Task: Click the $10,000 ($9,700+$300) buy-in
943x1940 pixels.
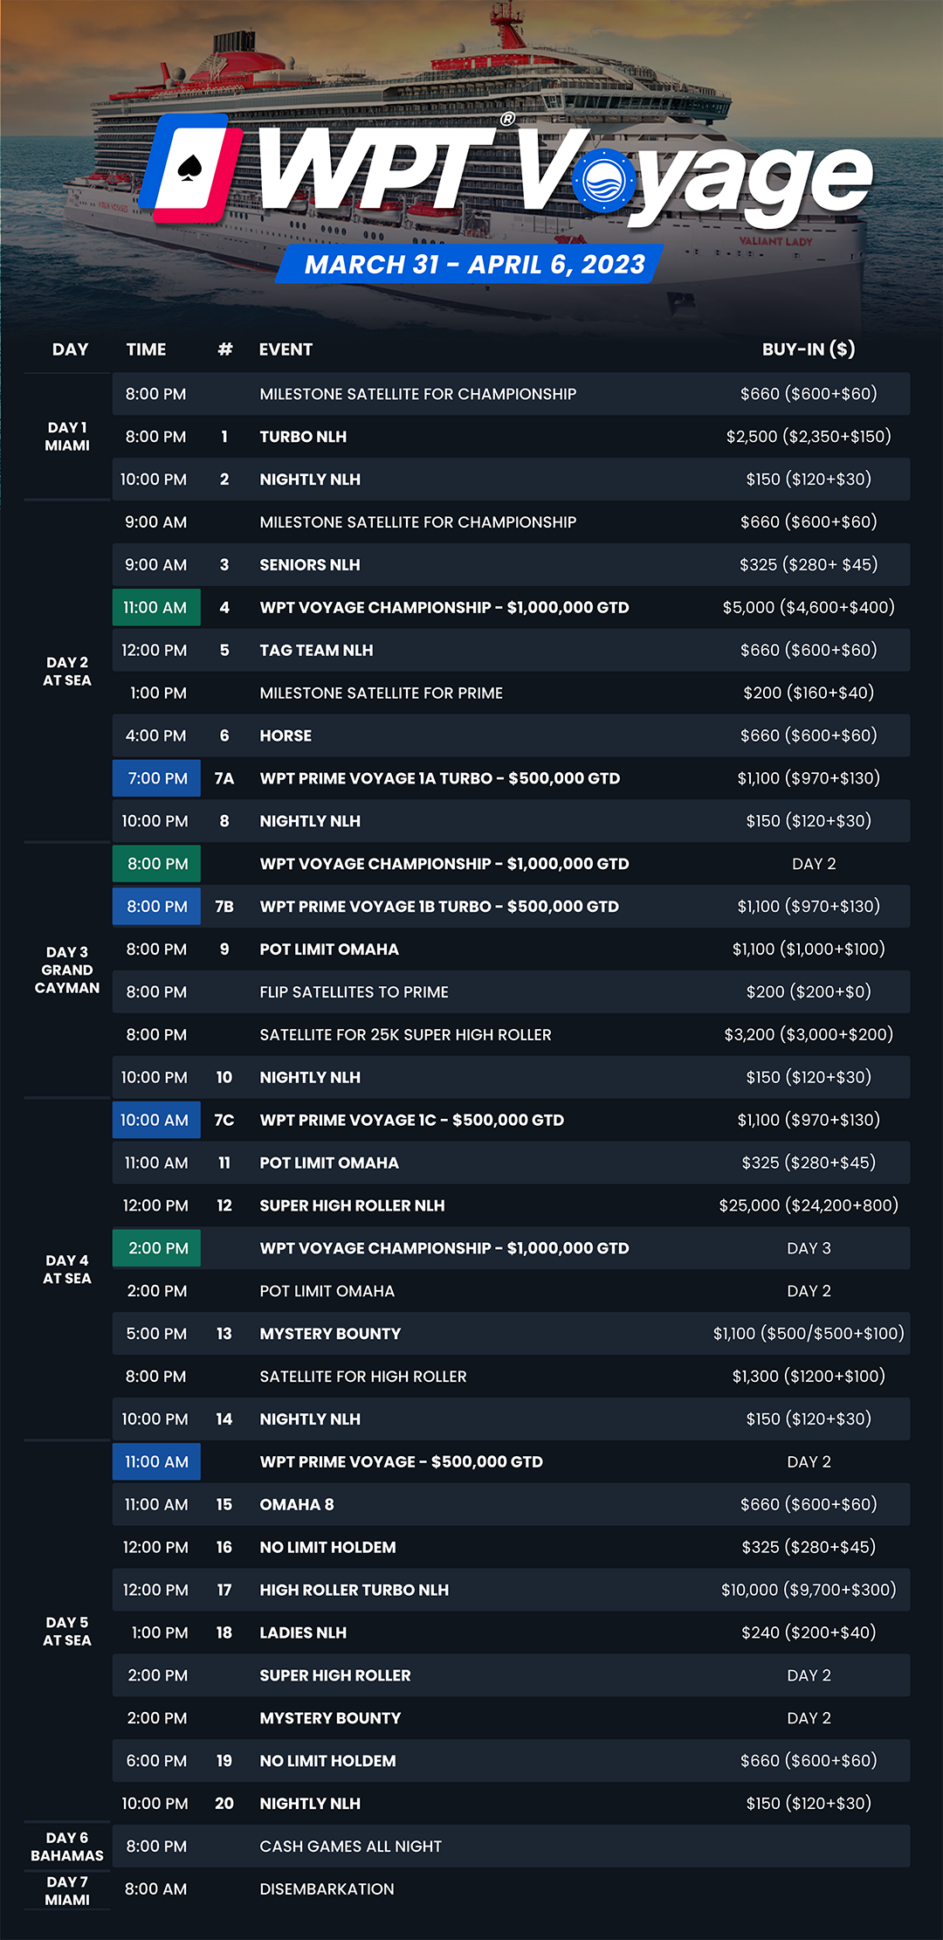Action: coord(808,1590)
